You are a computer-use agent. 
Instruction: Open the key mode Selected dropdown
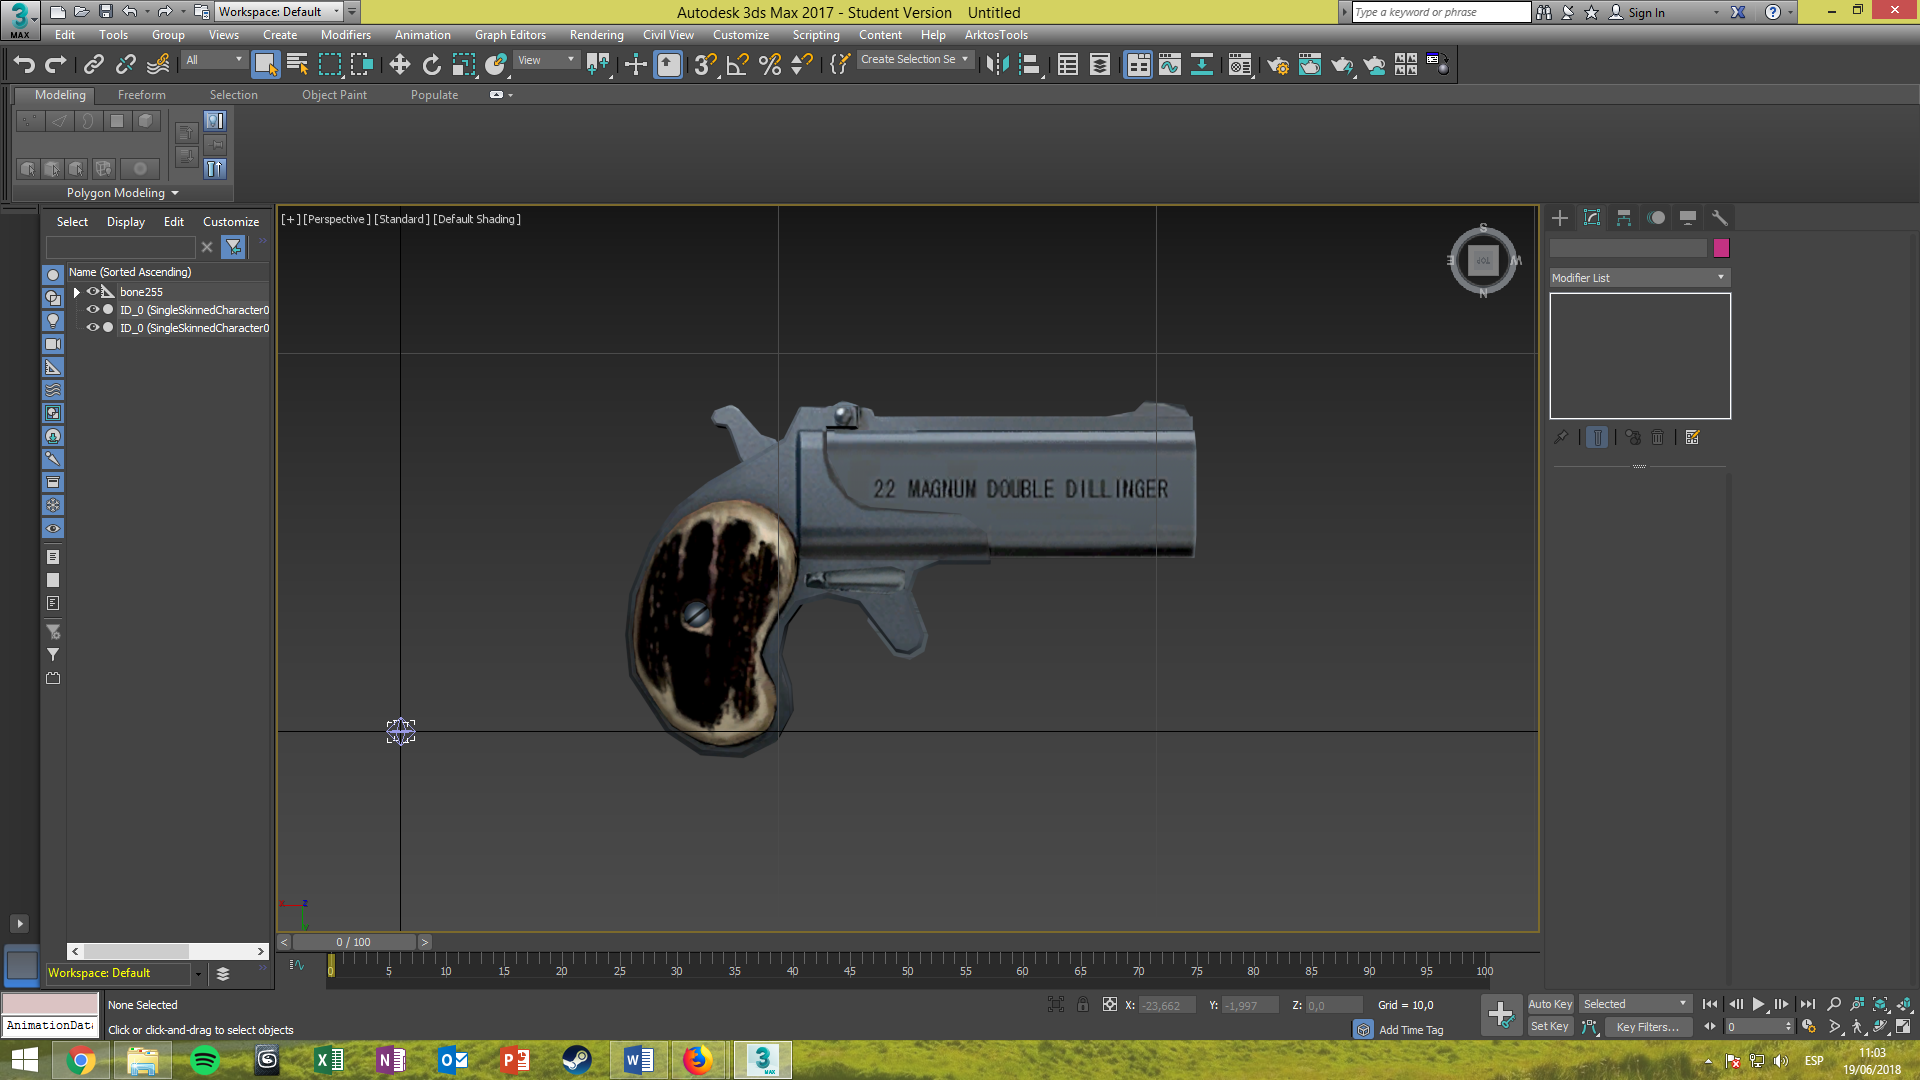1635,1004
